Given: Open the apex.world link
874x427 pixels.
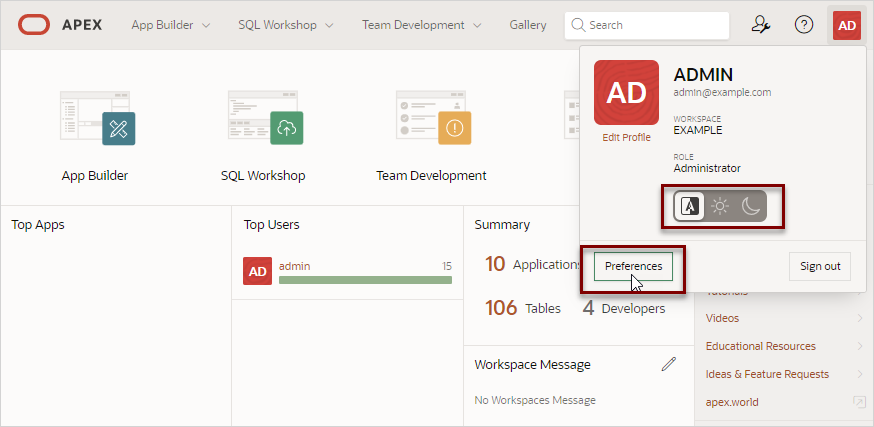Looking at the screenshot, I should 732,402.
